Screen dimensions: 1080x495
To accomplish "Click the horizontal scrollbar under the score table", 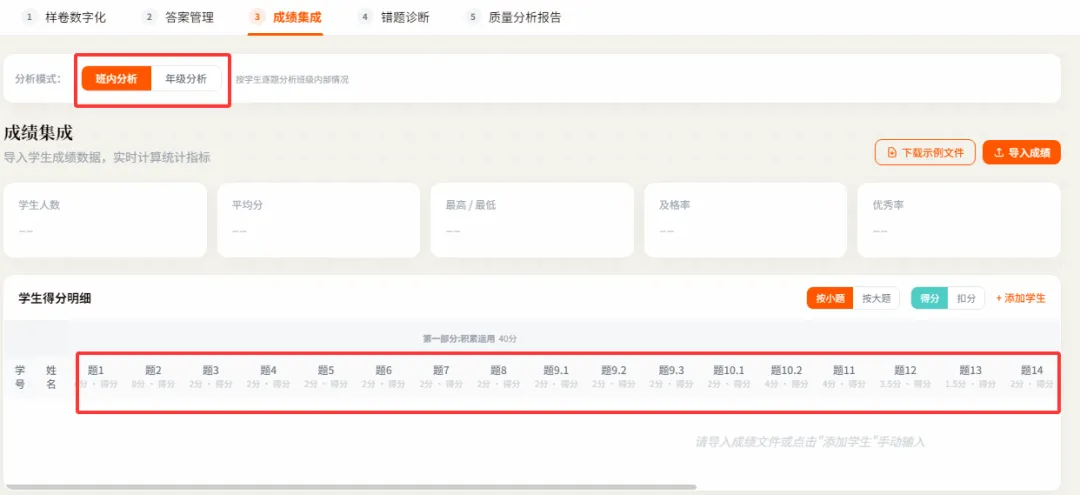I will coord(350,487).
